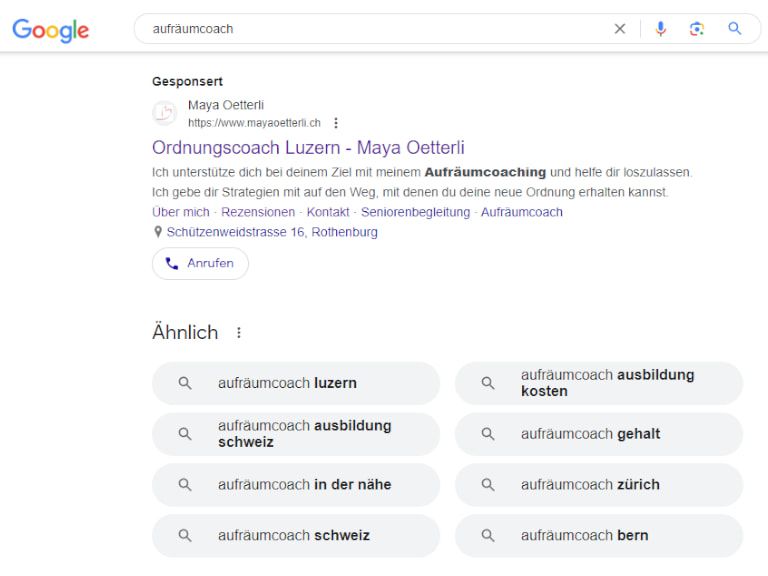Clear the search query with the X icon

click(620, 29)
